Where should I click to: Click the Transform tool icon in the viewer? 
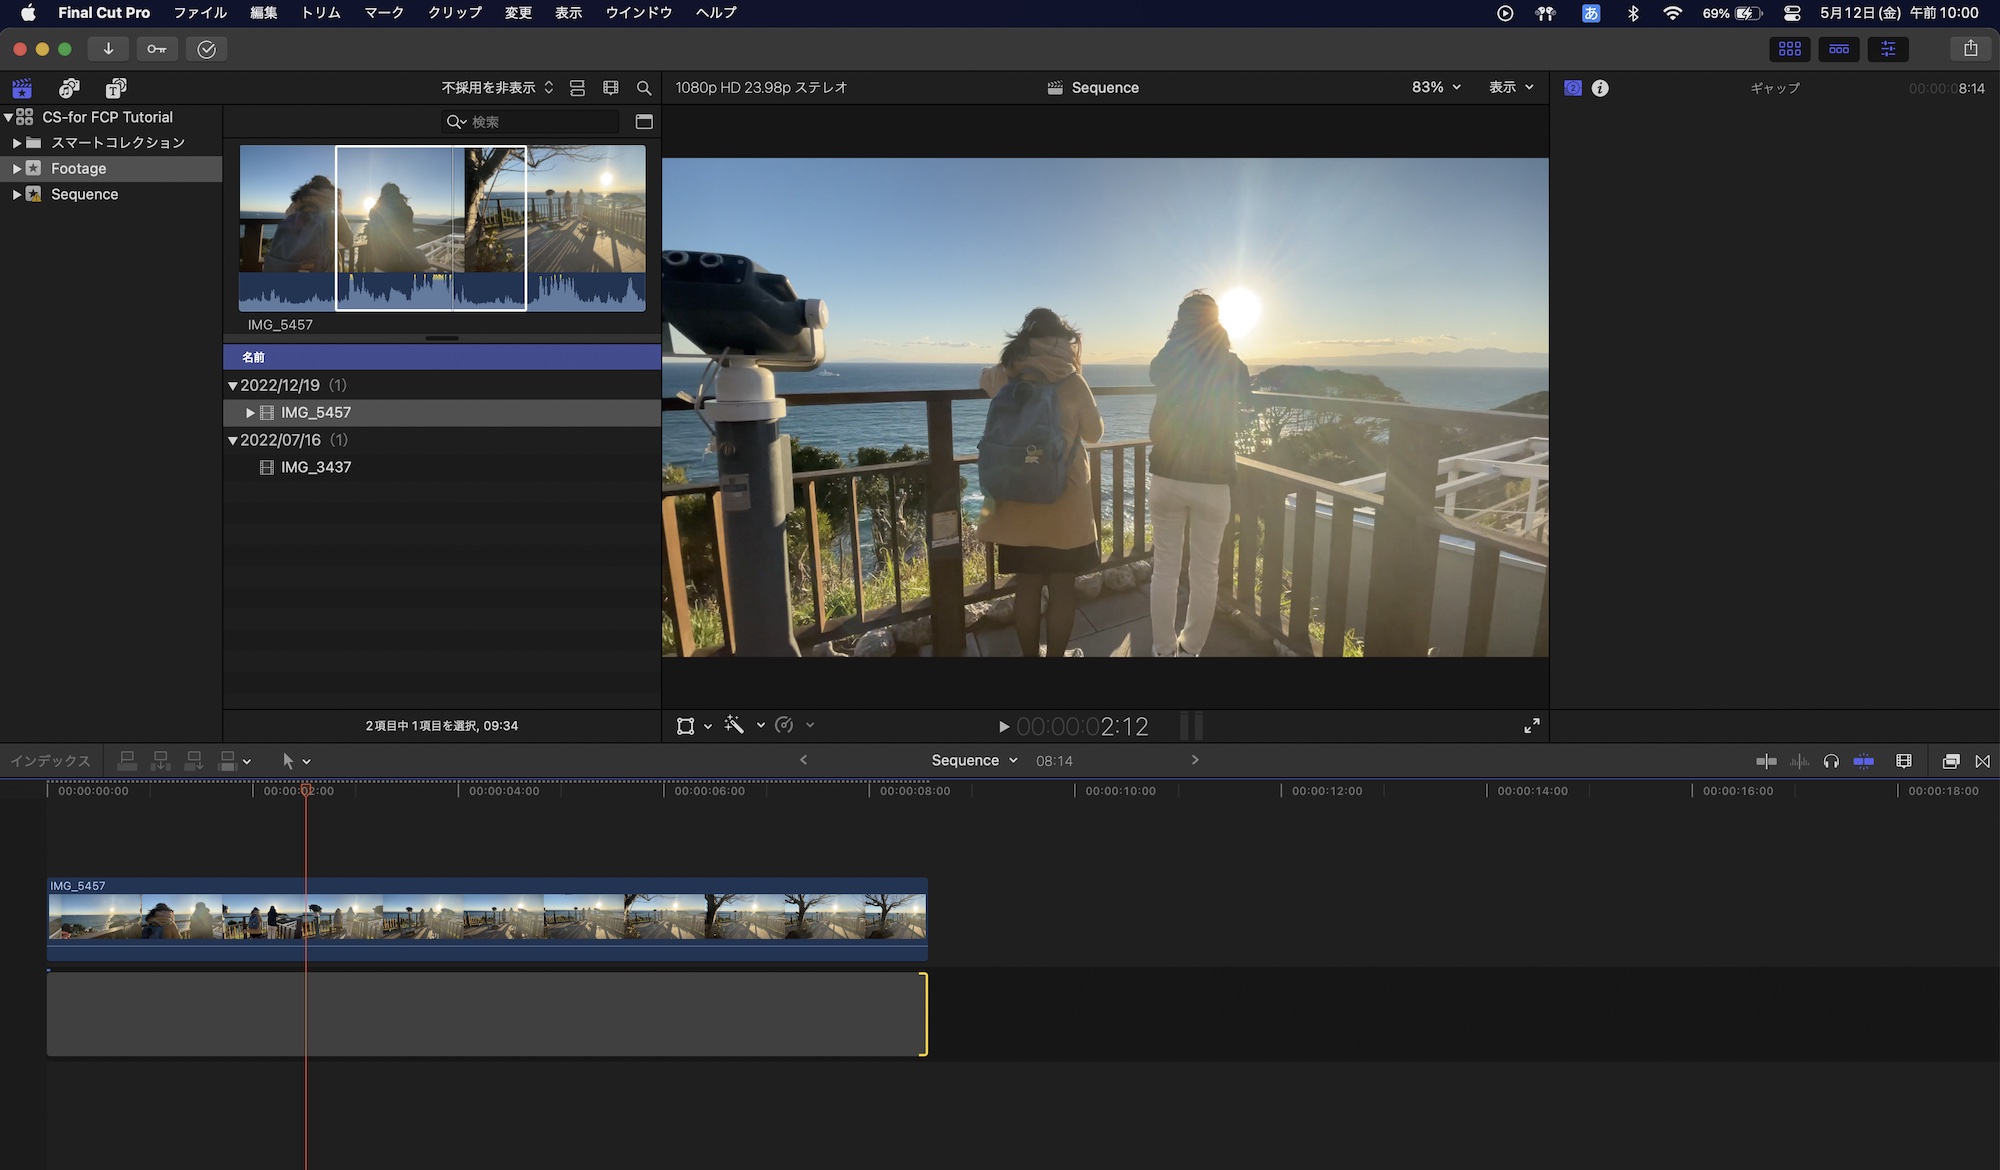pos(687,725)
